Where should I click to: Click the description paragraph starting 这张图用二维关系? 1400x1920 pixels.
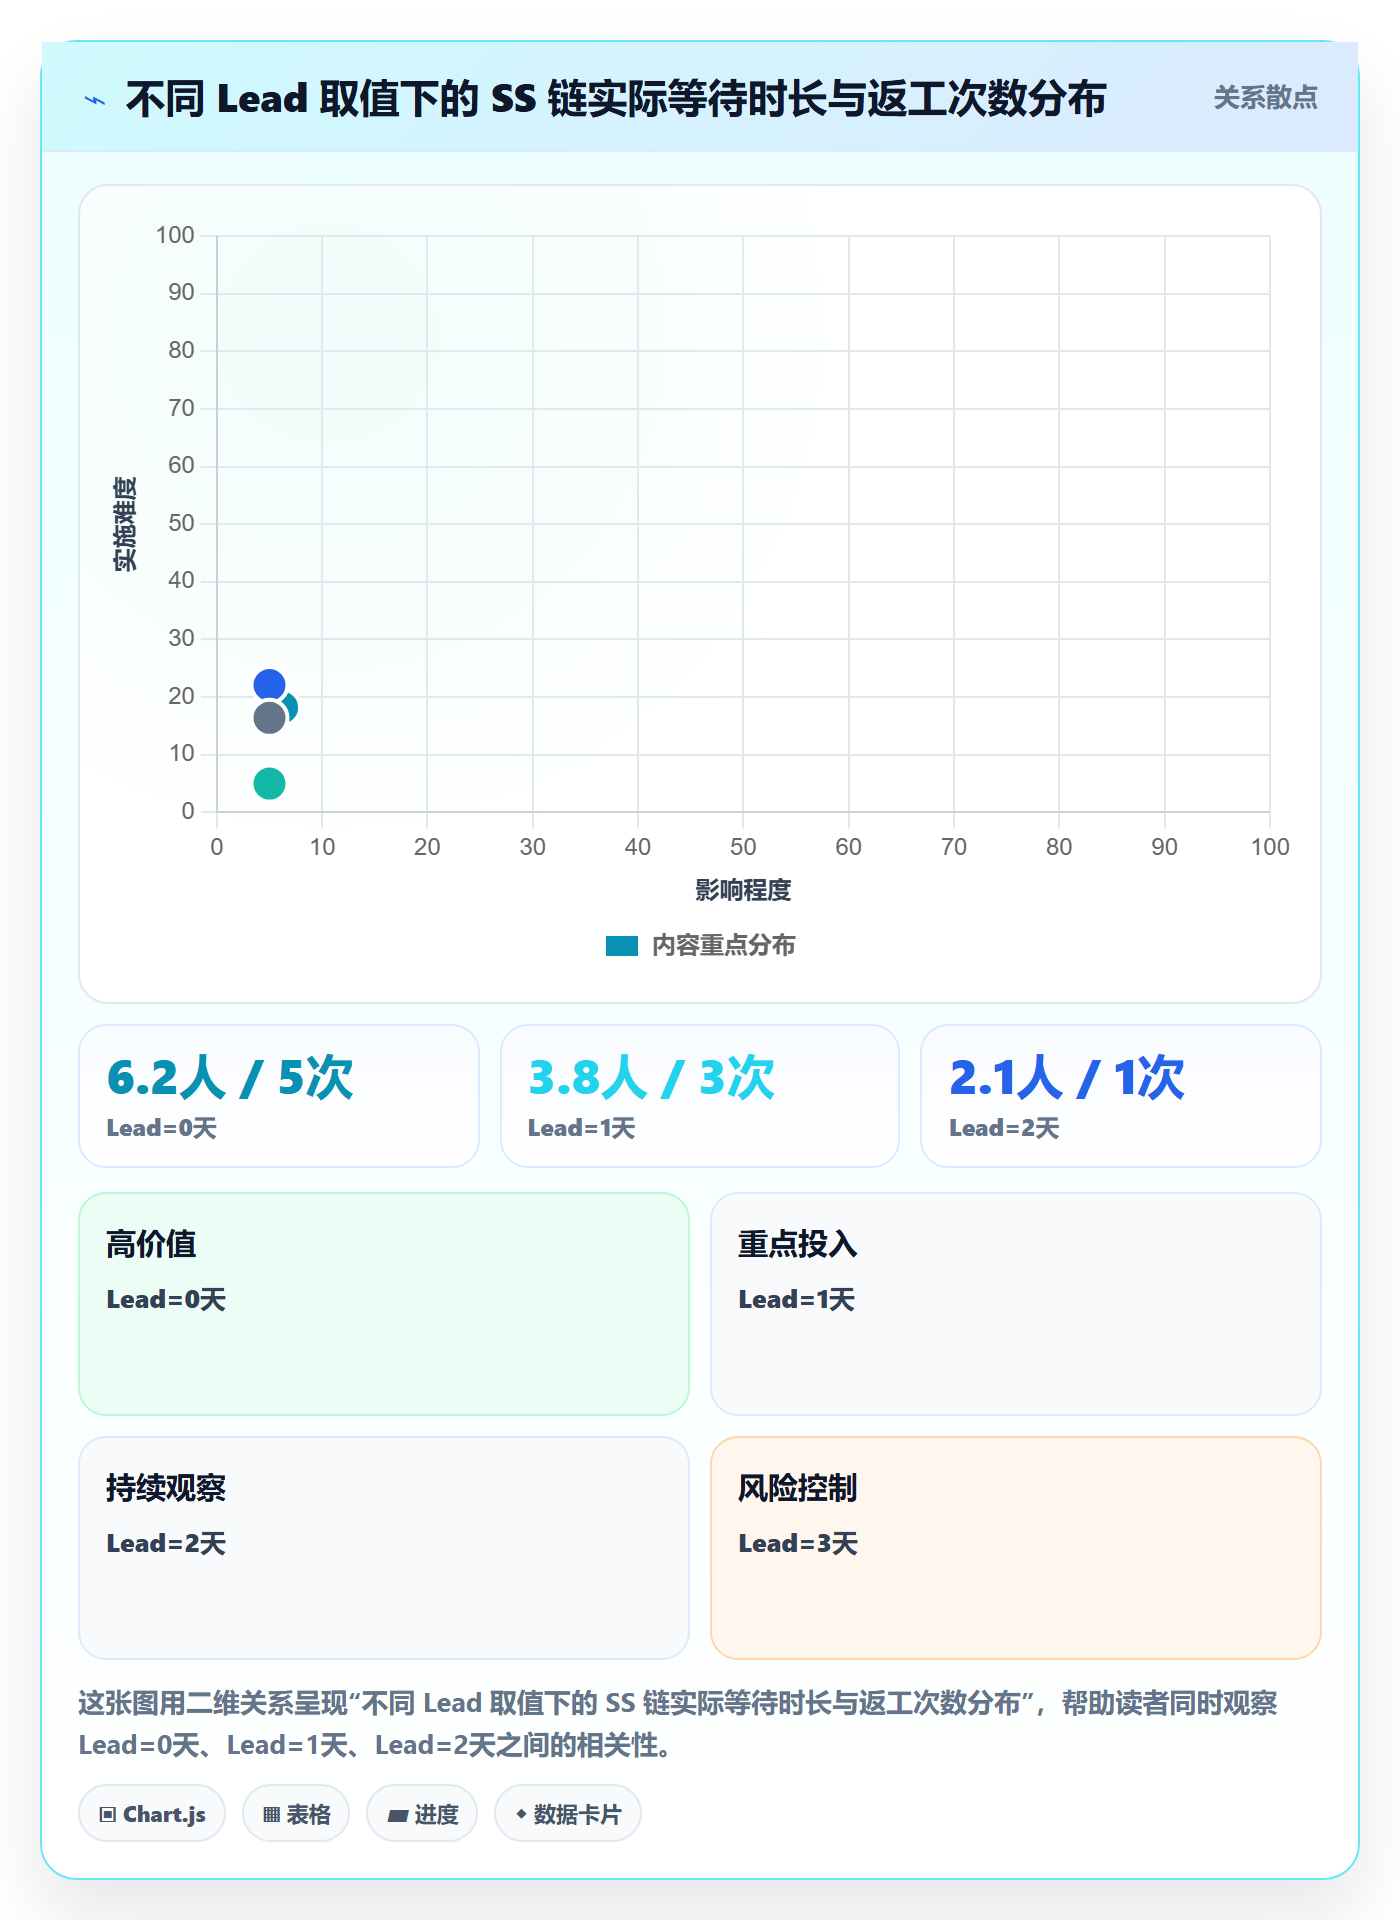tap(678, 1724)
